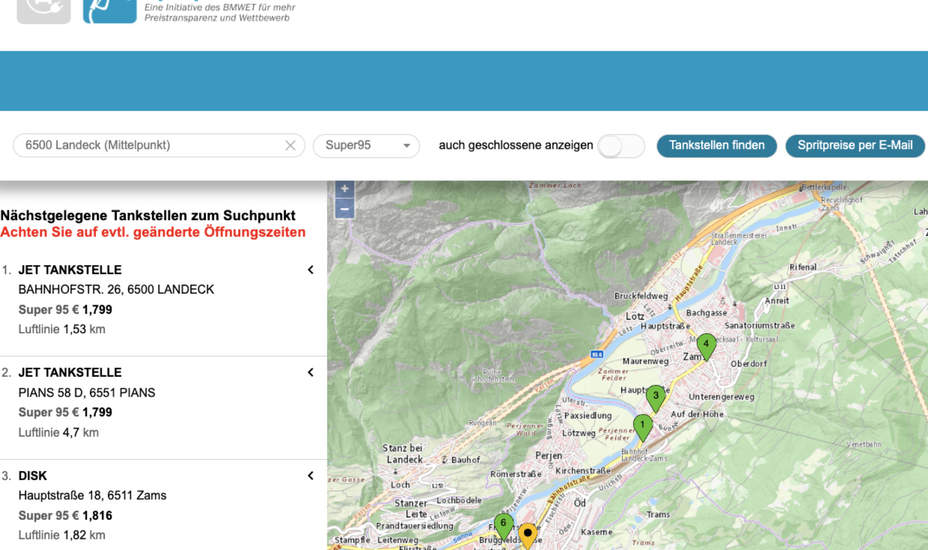Click the 'Oberdorf' map label
928x550 pixels.
coord(749,364)
